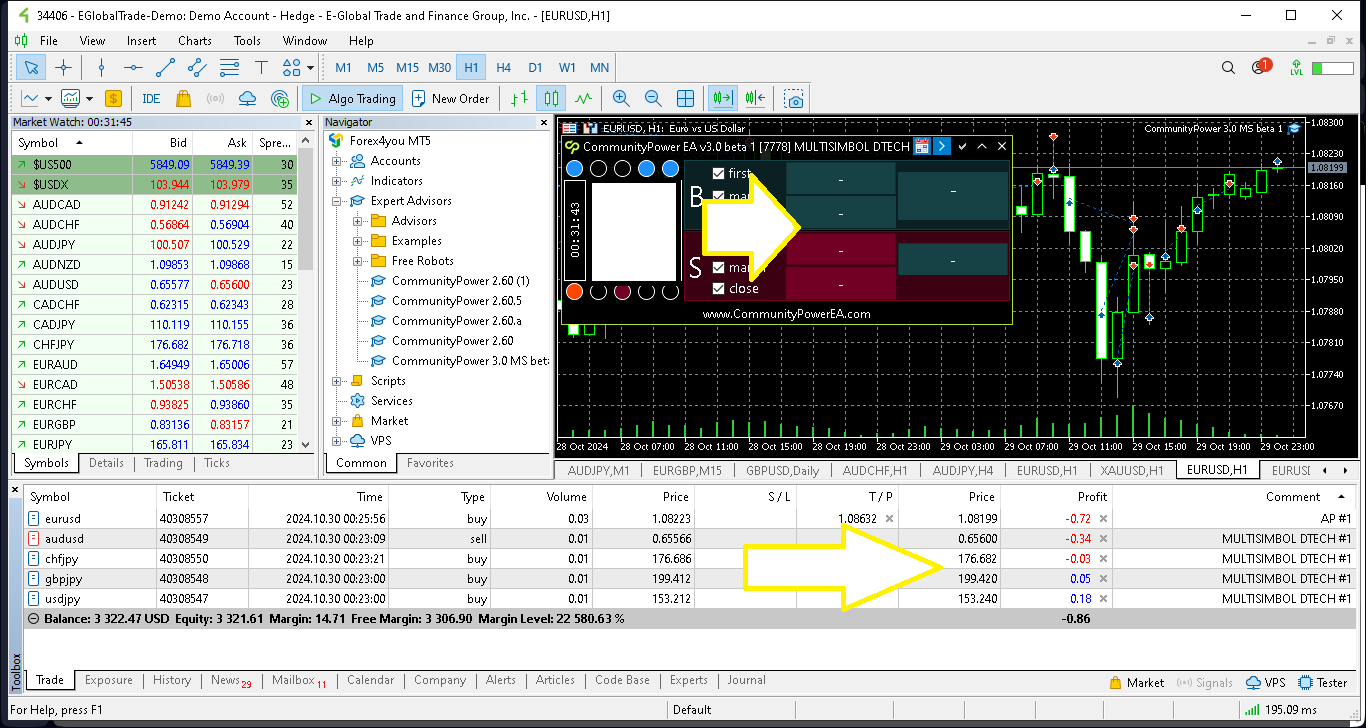
Task: Select the trendline drawing tool
Action: click(x=165, y=68)
